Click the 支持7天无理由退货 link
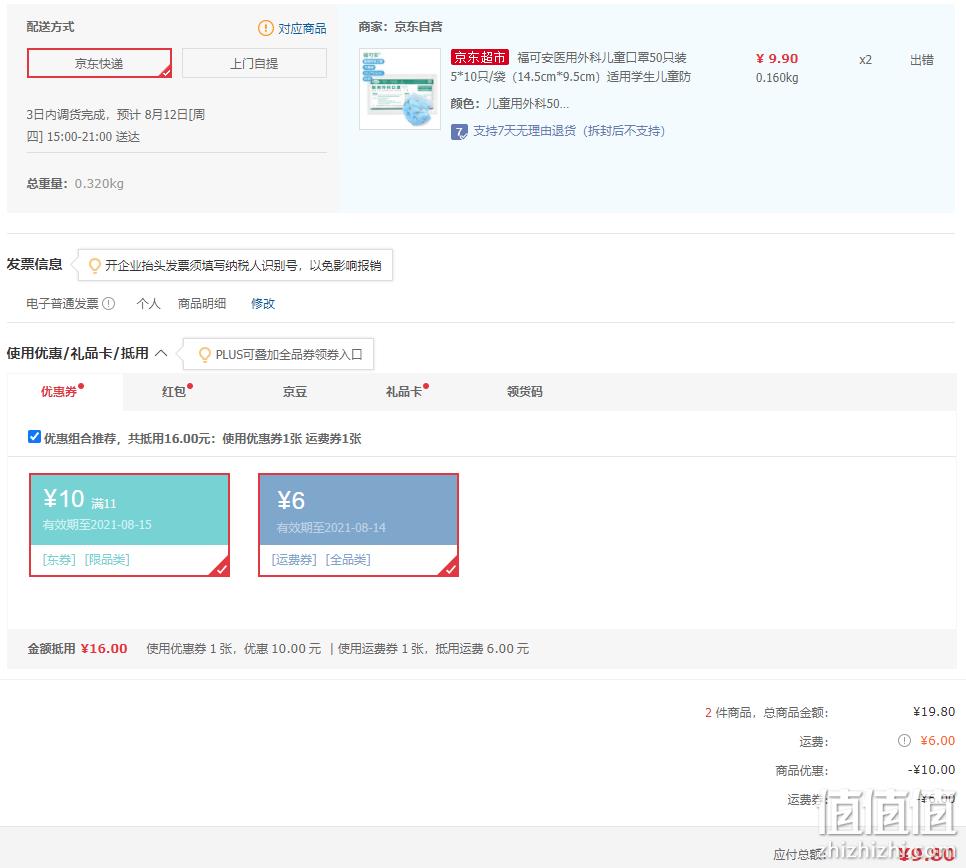966x868 pixels. pos(569,131)
